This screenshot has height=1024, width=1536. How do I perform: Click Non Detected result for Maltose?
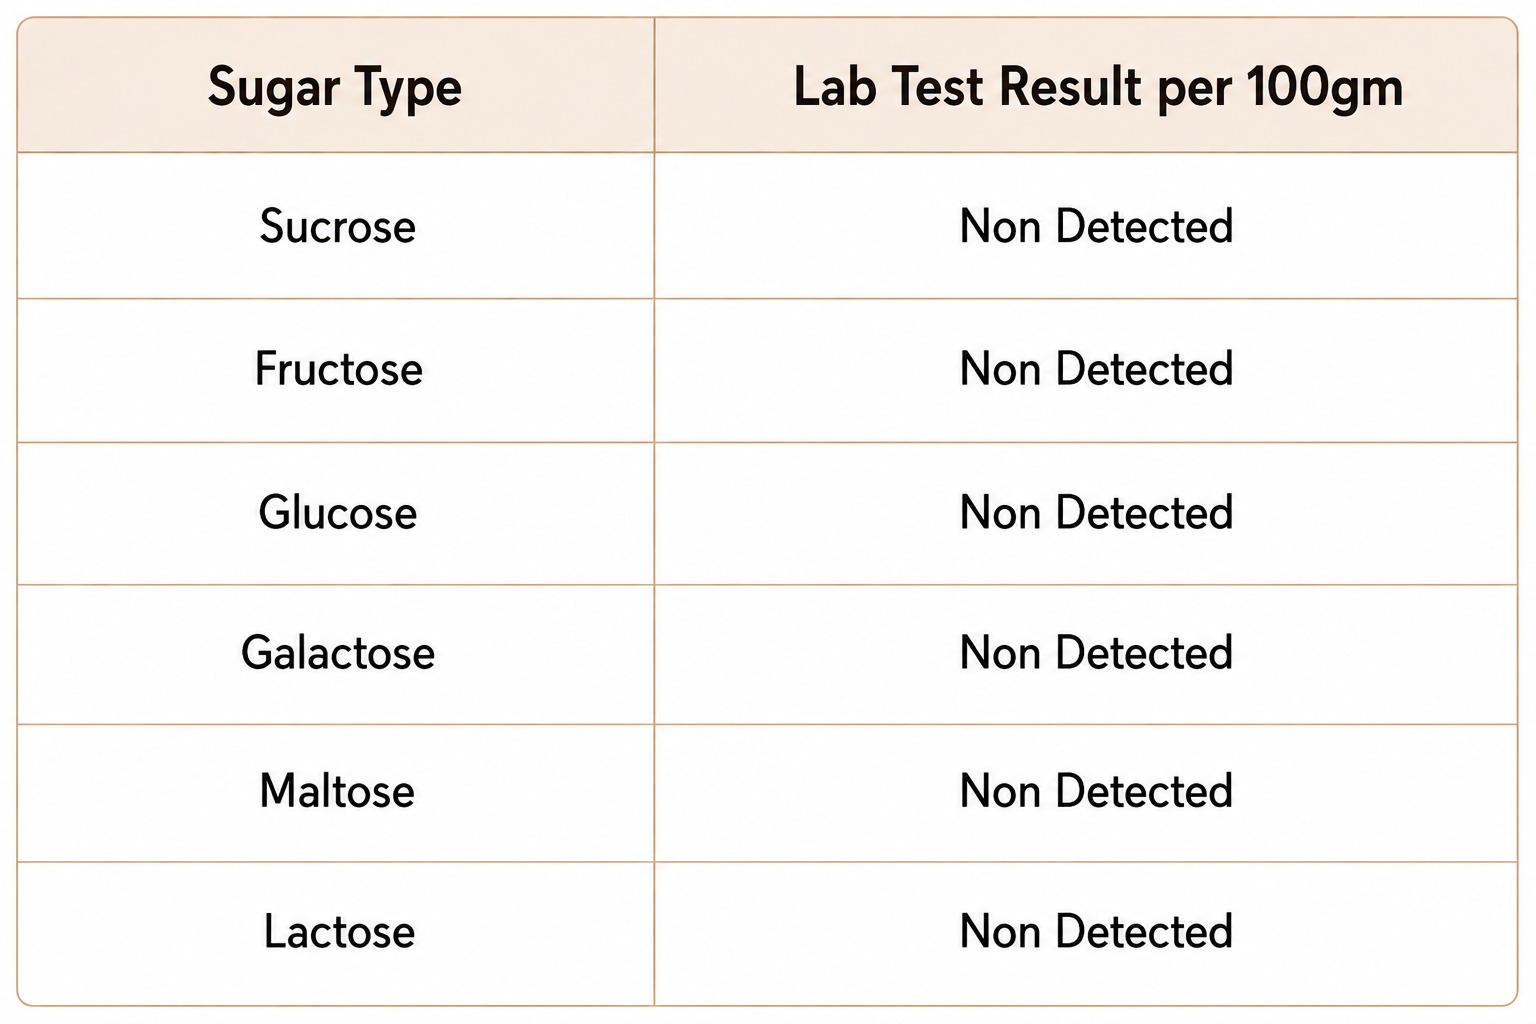(1096, 791)
